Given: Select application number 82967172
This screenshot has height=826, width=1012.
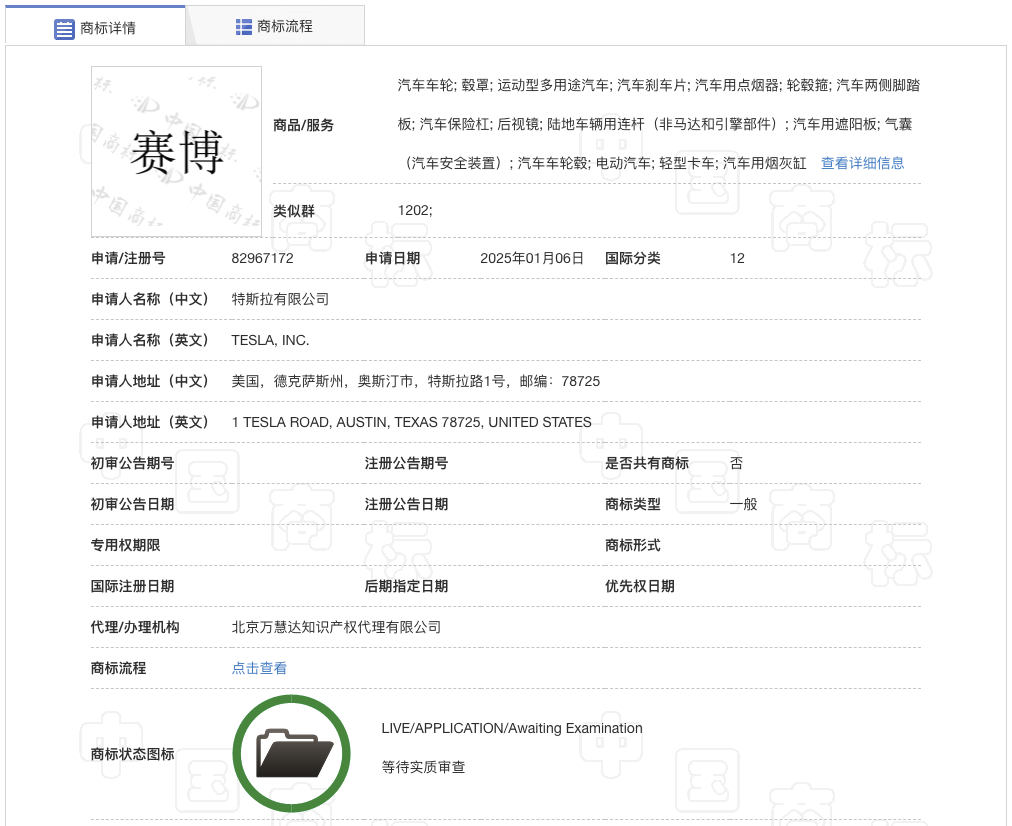Looking at the screenshot, I should tap(263, 258).
